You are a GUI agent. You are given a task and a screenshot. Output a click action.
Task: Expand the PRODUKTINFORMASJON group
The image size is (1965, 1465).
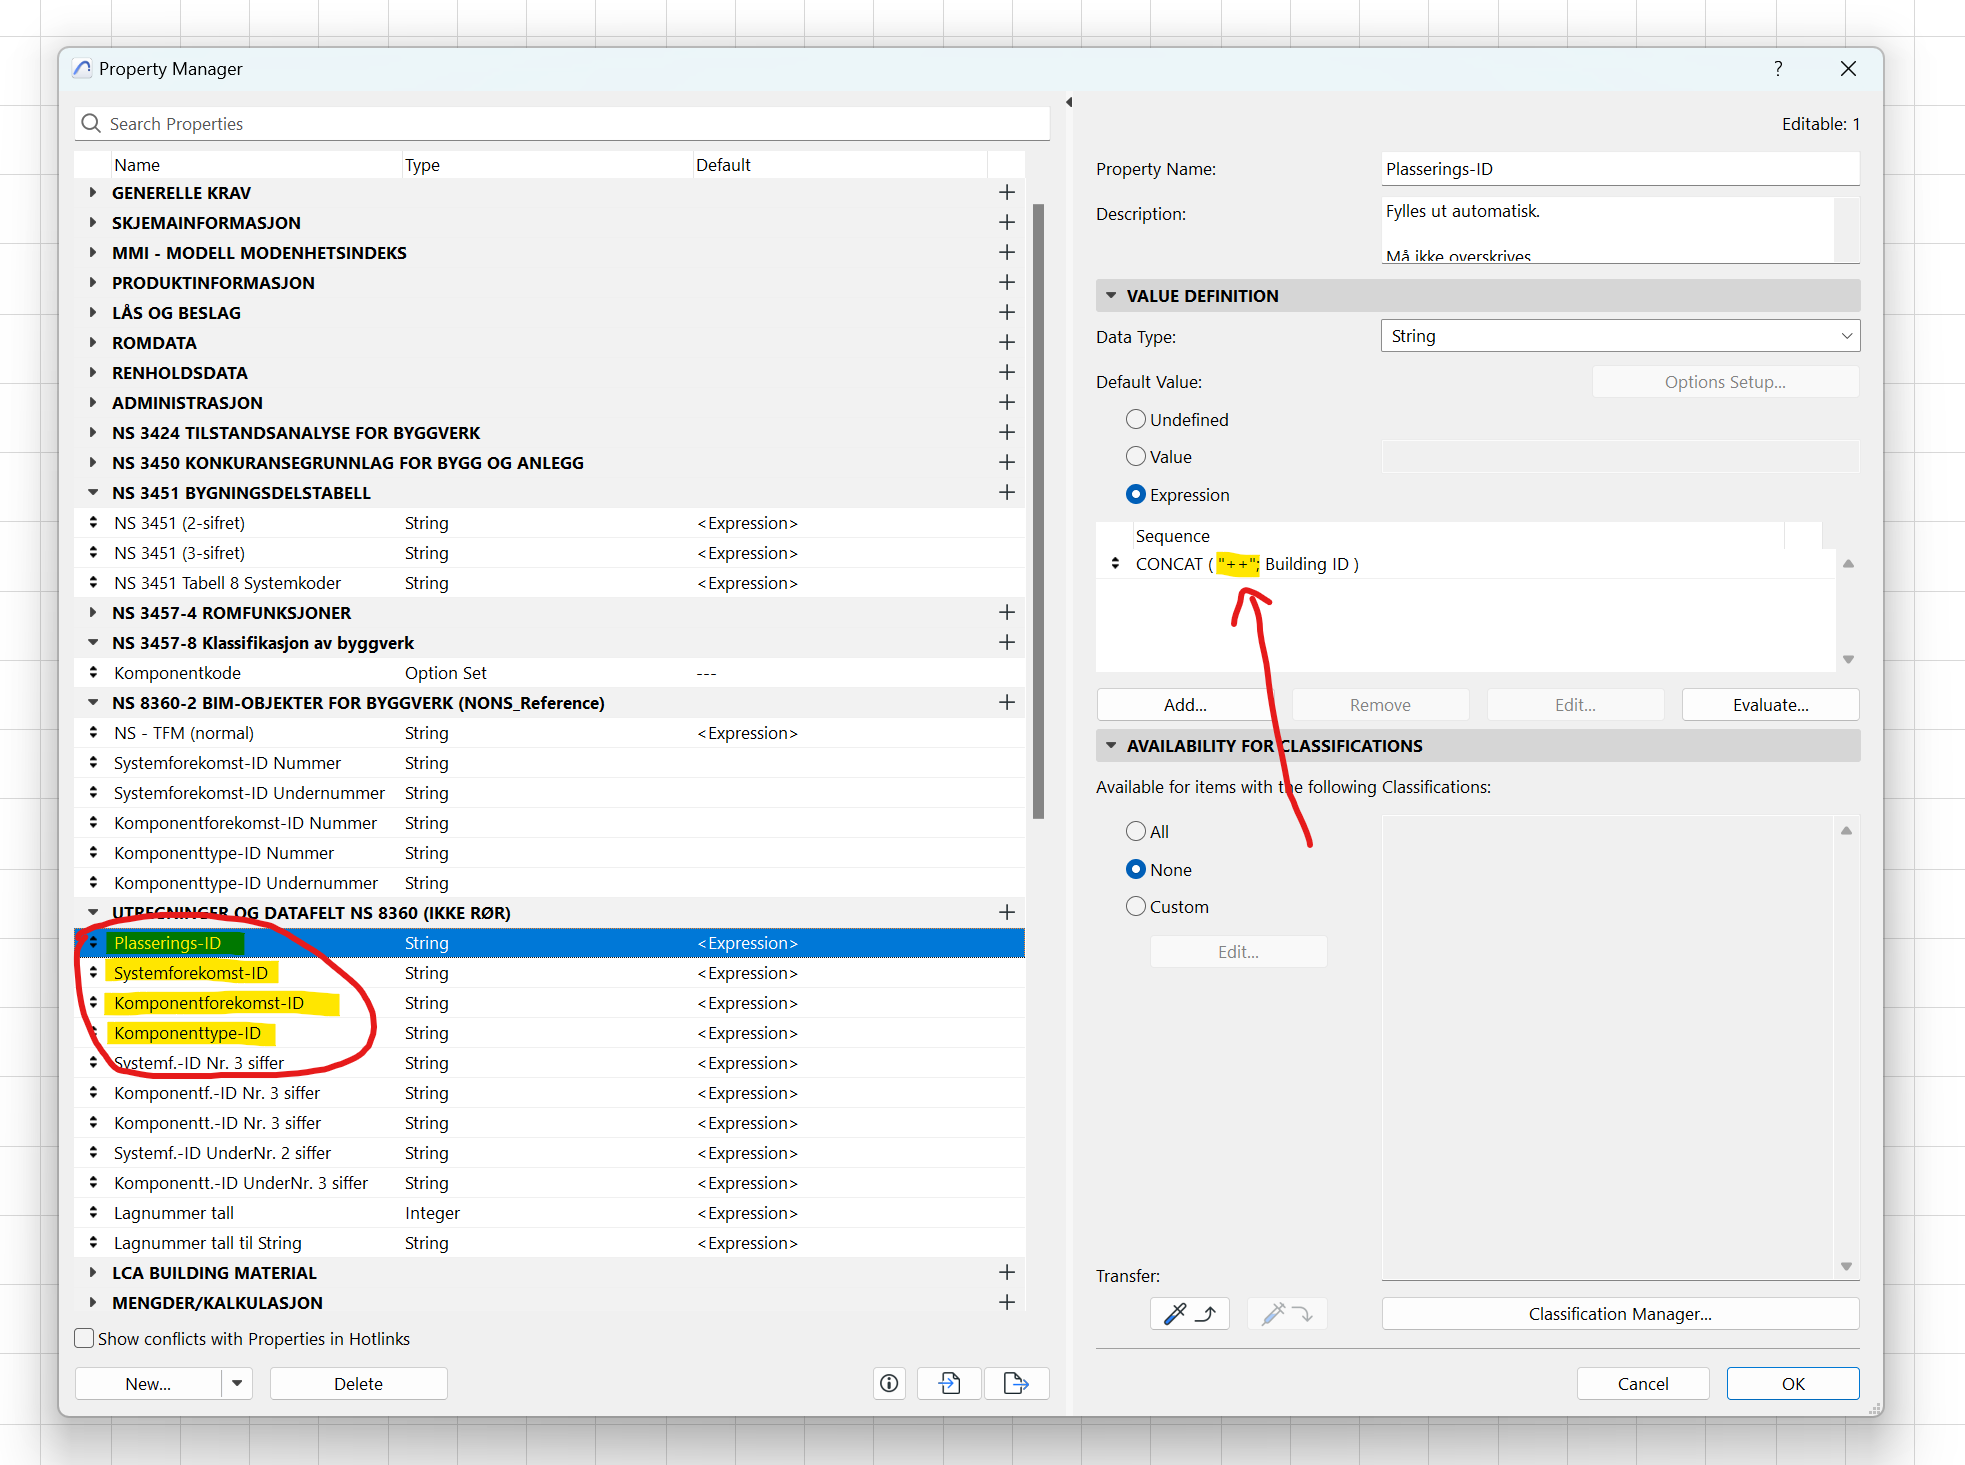[x=93, y=282]
